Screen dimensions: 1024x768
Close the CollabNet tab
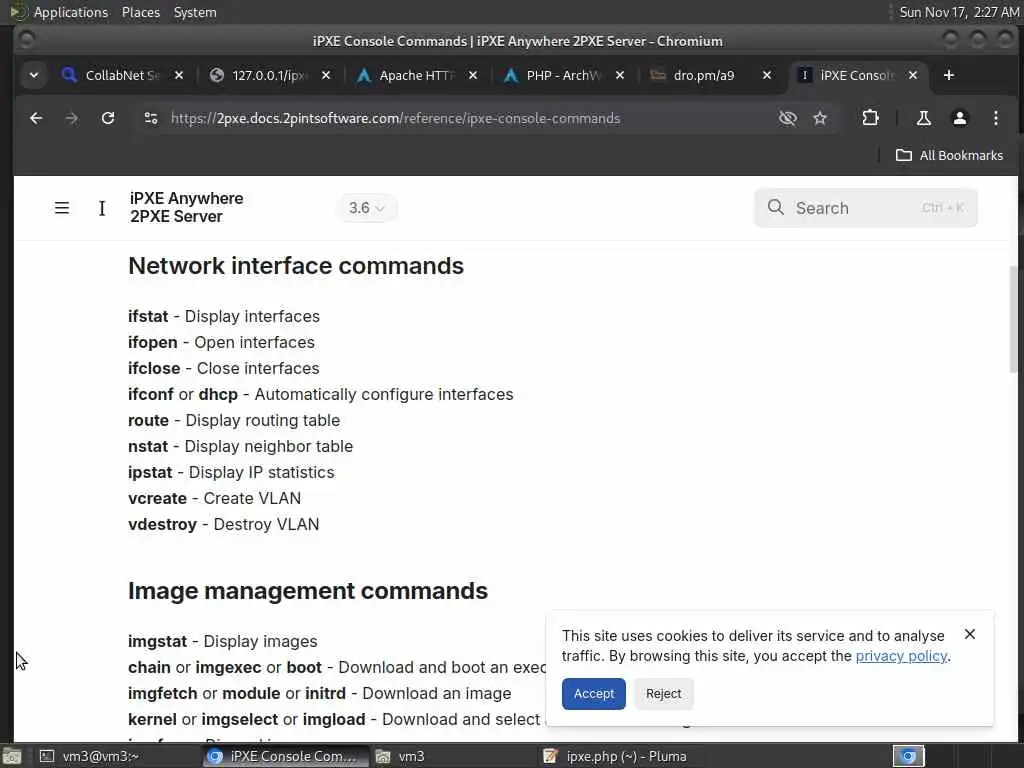coord(179,75)
